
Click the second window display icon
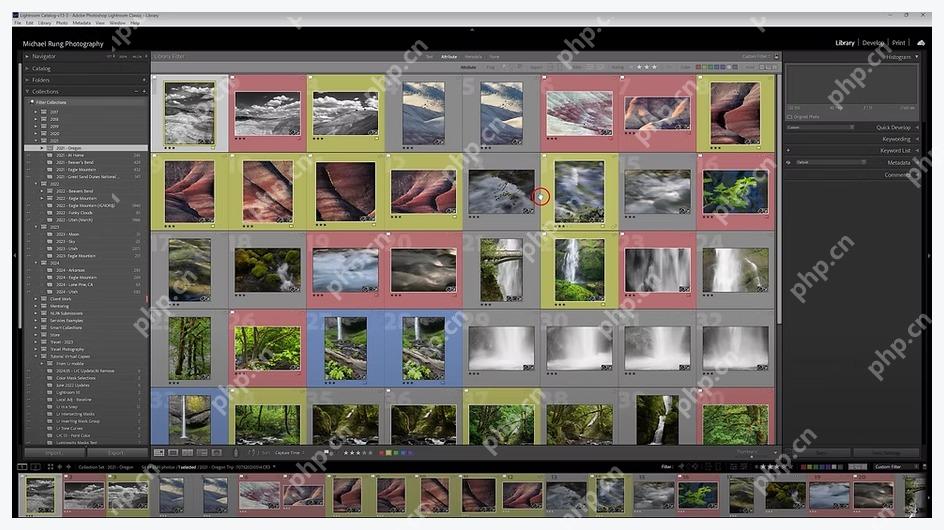tap(36, 467)
